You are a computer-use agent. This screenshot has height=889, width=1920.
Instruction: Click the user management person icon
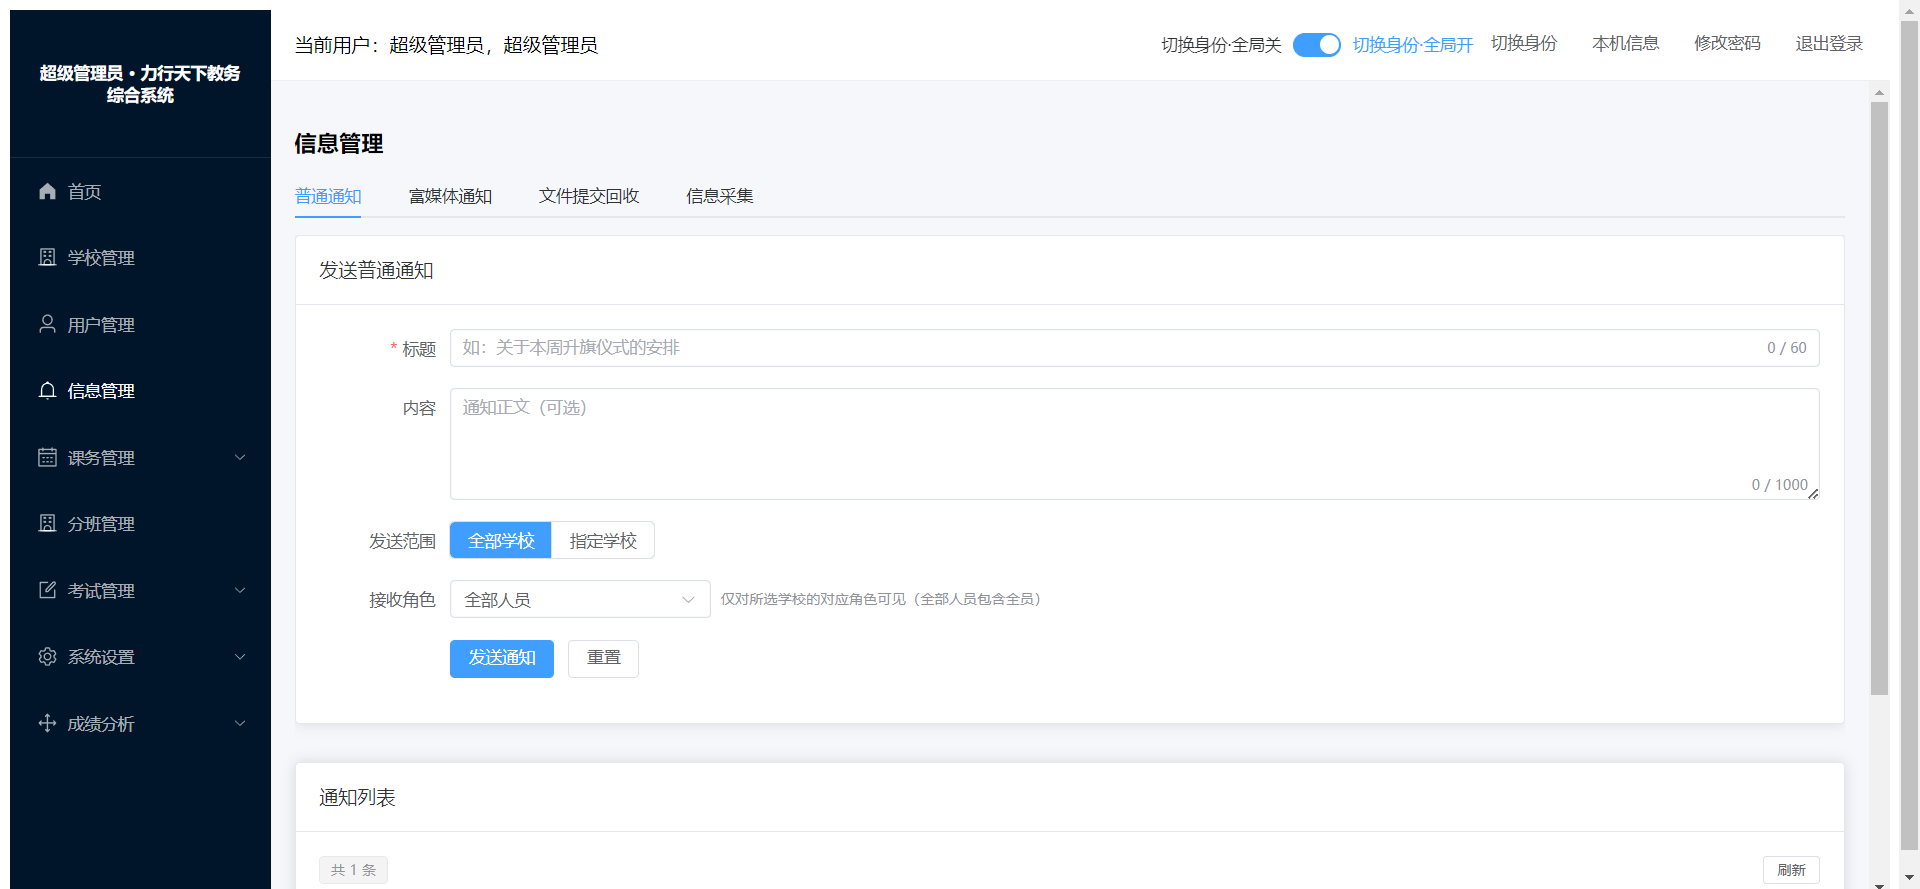coord(47,324)
